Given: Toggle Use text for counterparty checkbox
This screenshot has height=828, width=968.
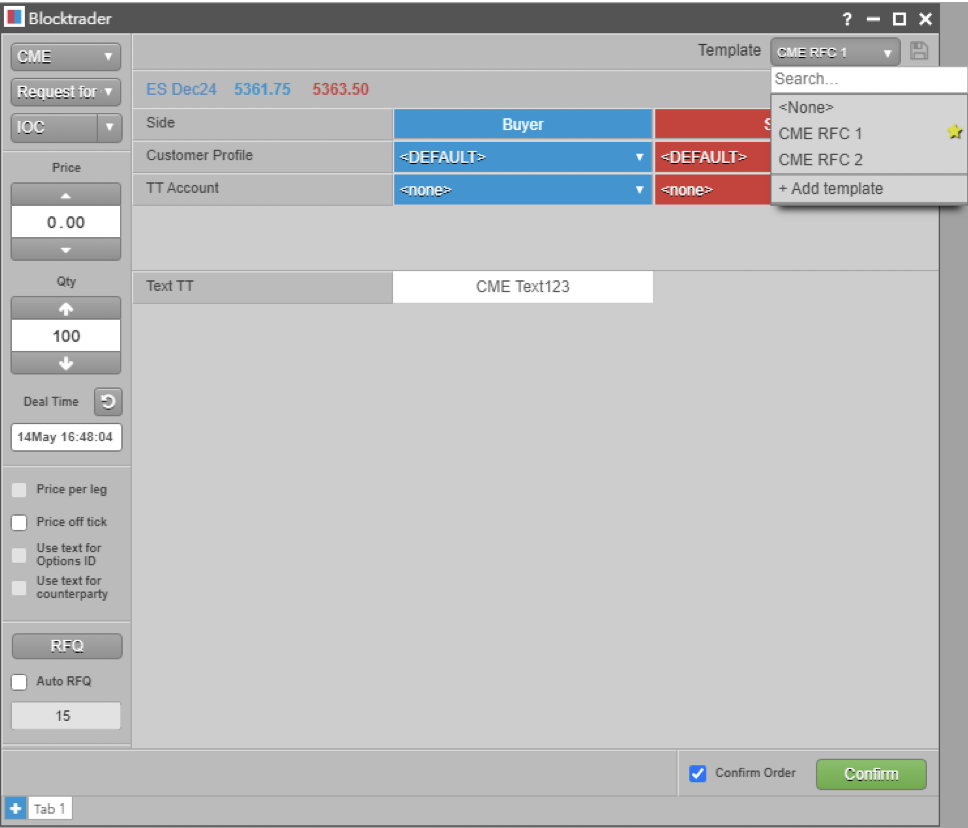Looking at the screenshot, I should [19, 588].
